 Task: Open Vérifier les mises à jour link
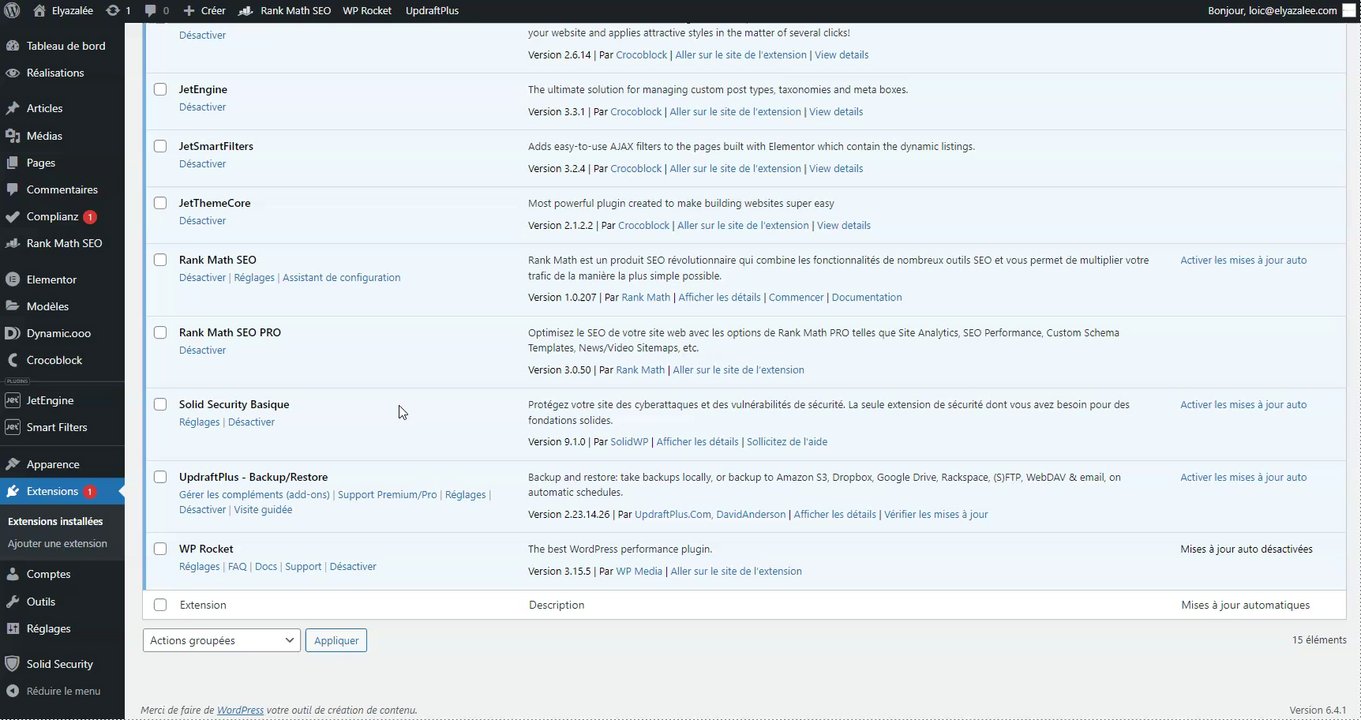(x=937, y=515)
